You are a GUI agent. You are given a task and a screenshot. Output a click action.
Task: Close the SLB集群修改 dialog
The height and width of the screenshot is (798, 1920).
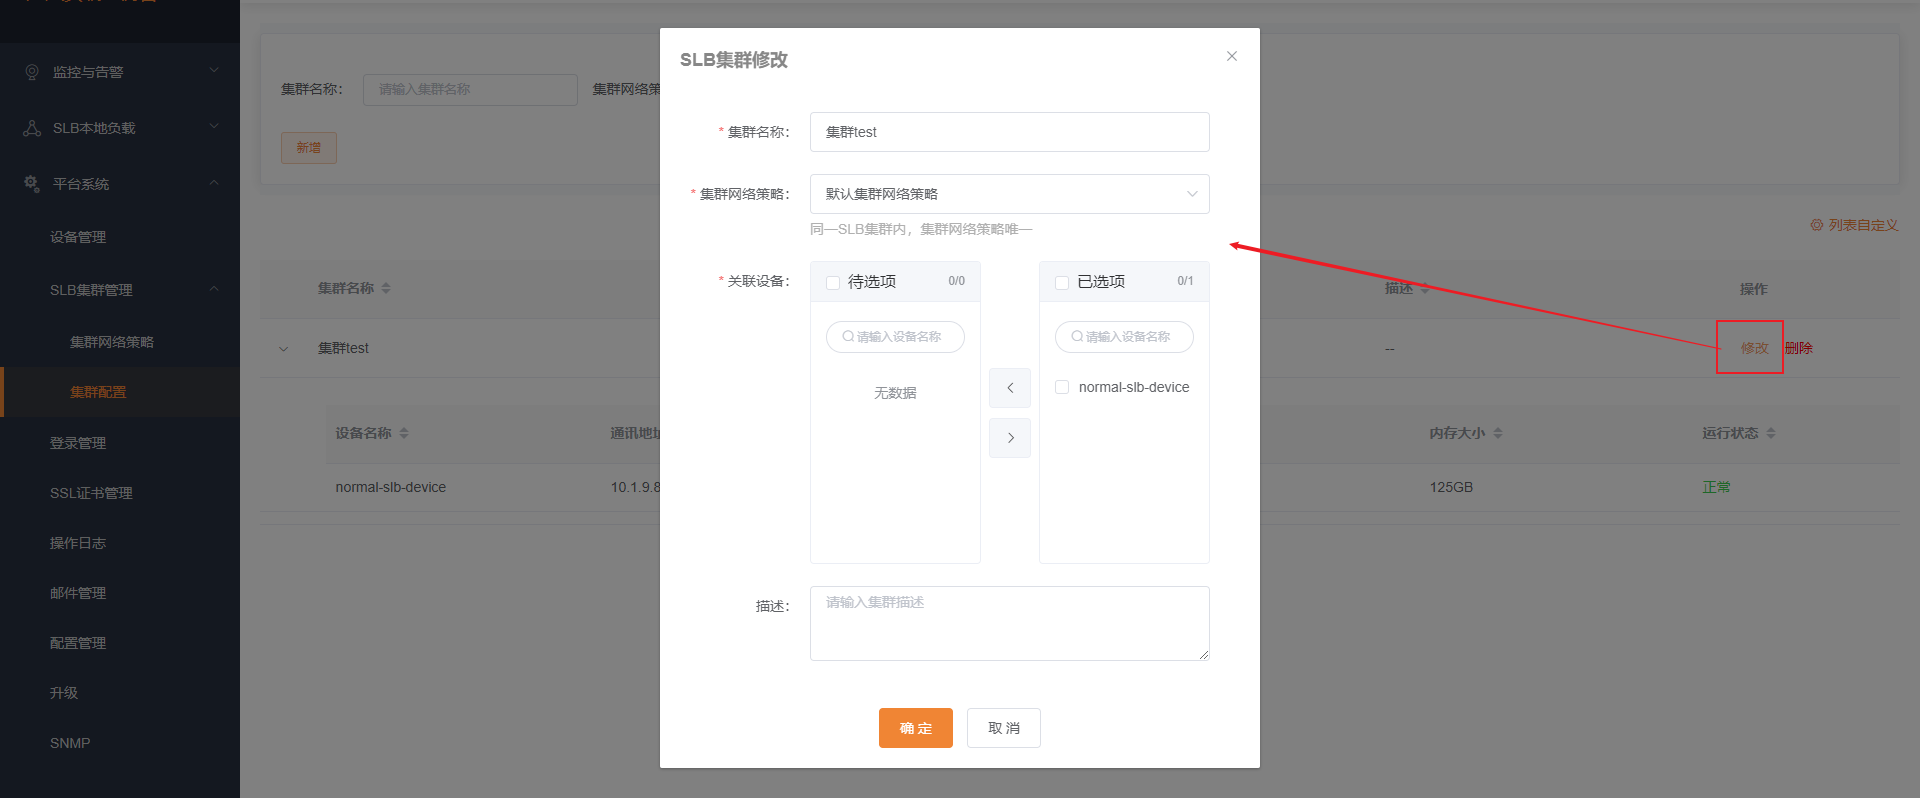tap(1232, 56)
